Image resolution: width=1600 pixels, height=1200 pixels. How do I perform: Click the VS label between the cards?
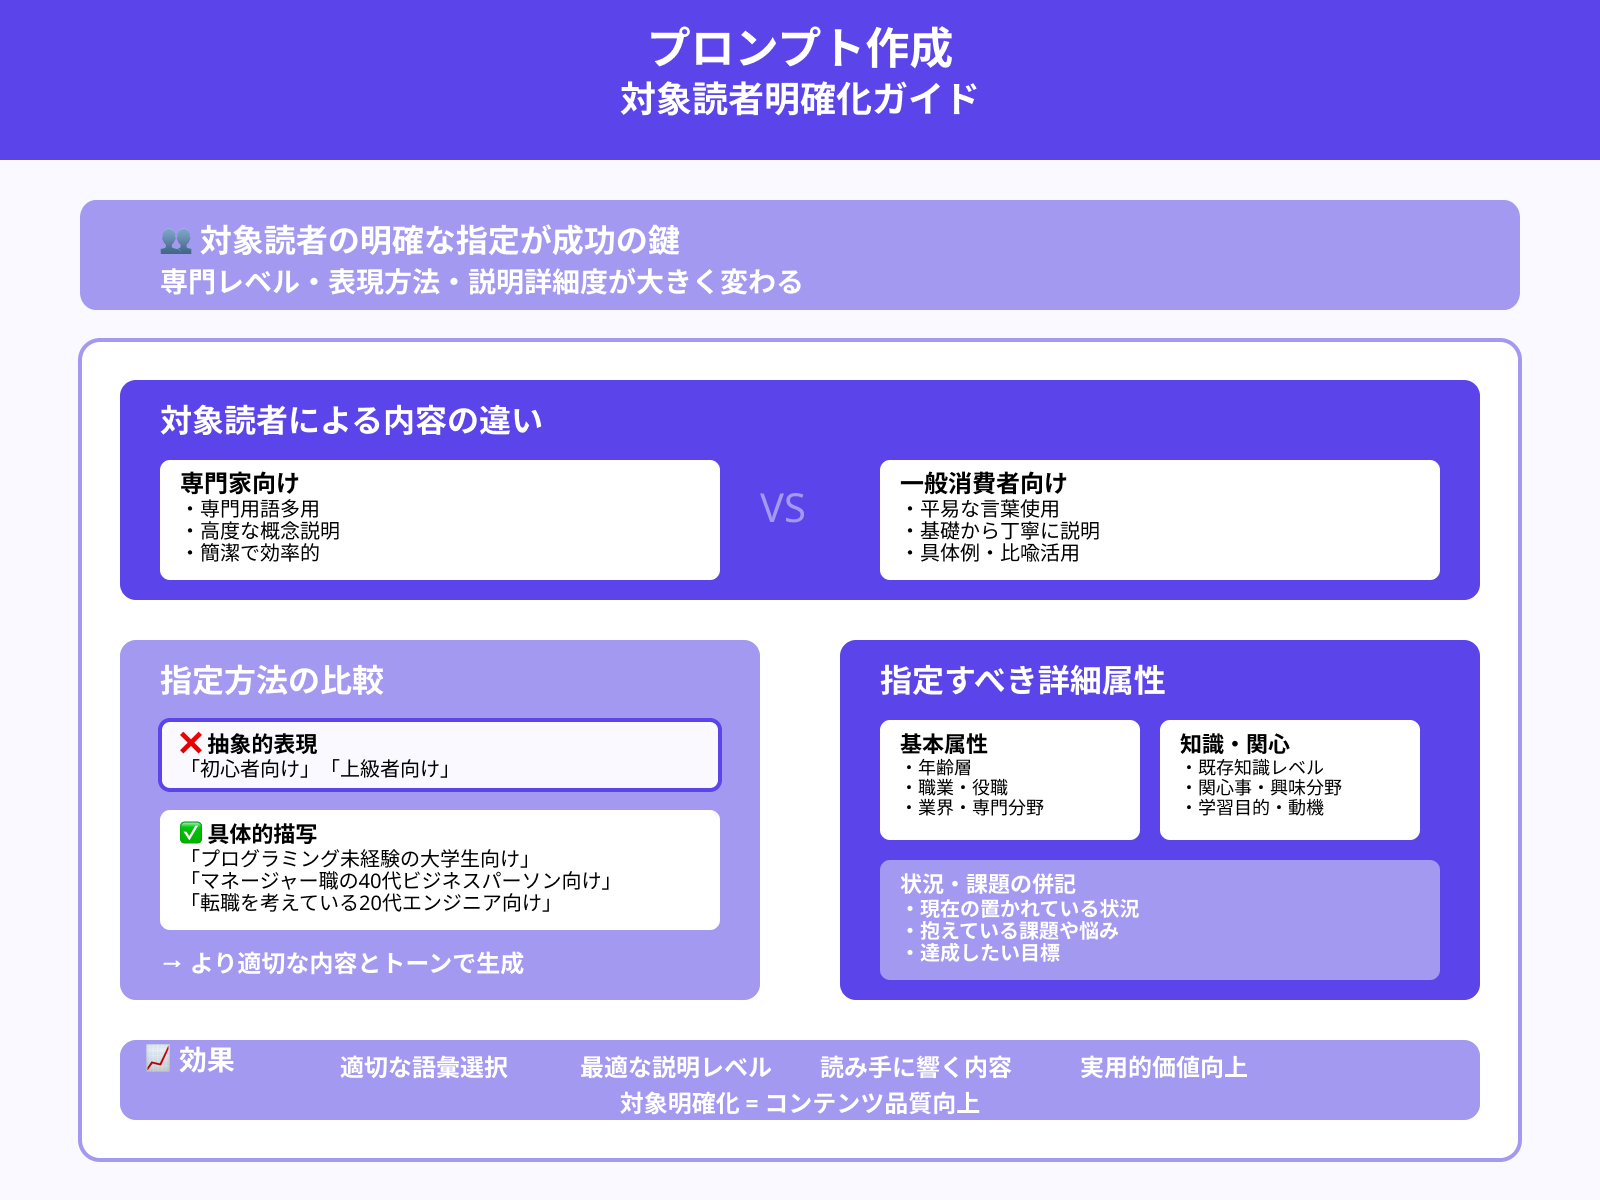coord(782,509)
